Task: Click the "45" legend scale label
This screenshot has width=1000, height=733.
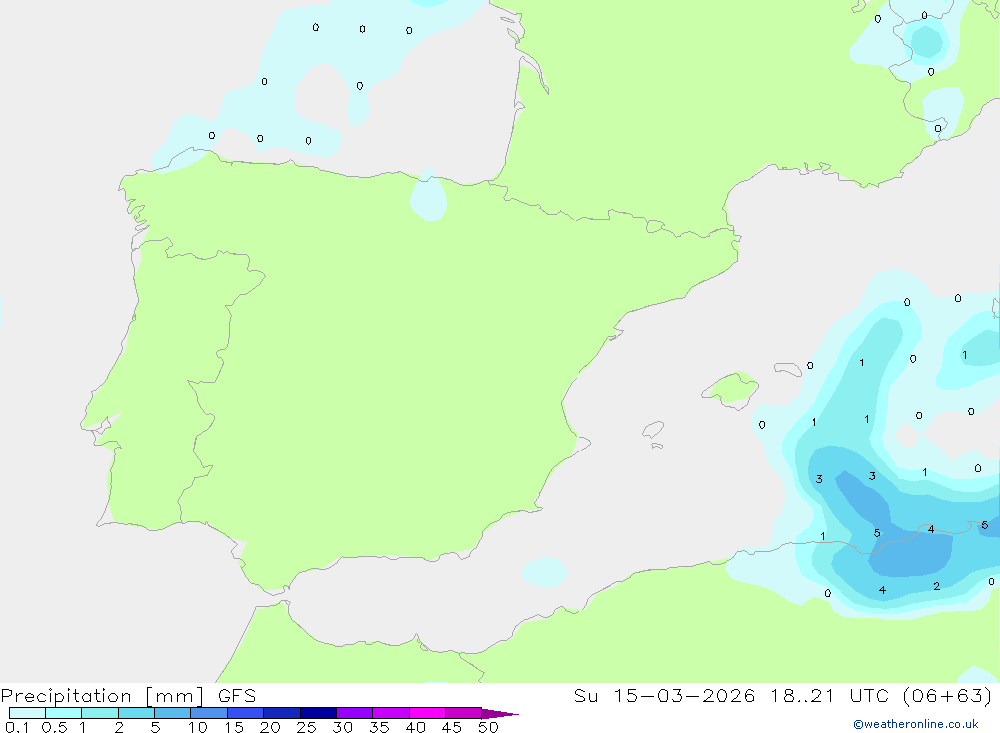Action: (x=452, y=727)
